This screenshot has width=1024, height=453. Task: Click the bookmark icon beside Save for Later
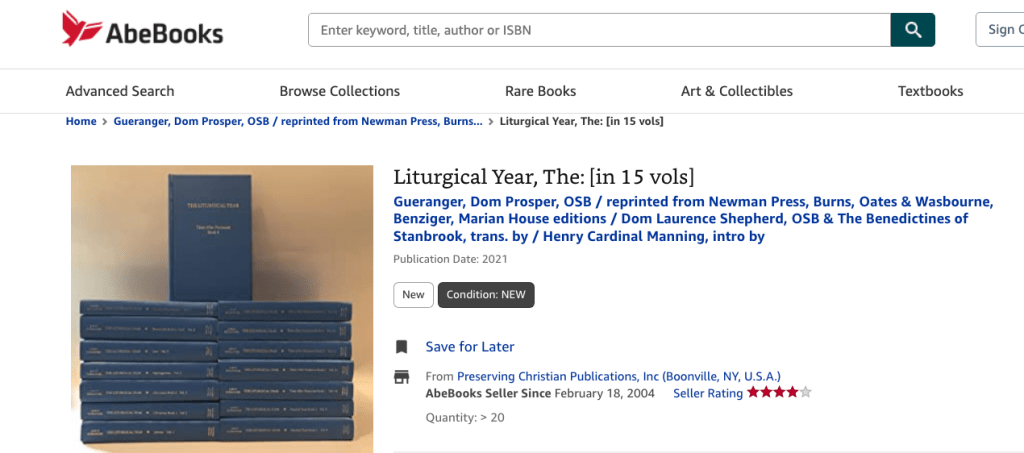point(401,347)
